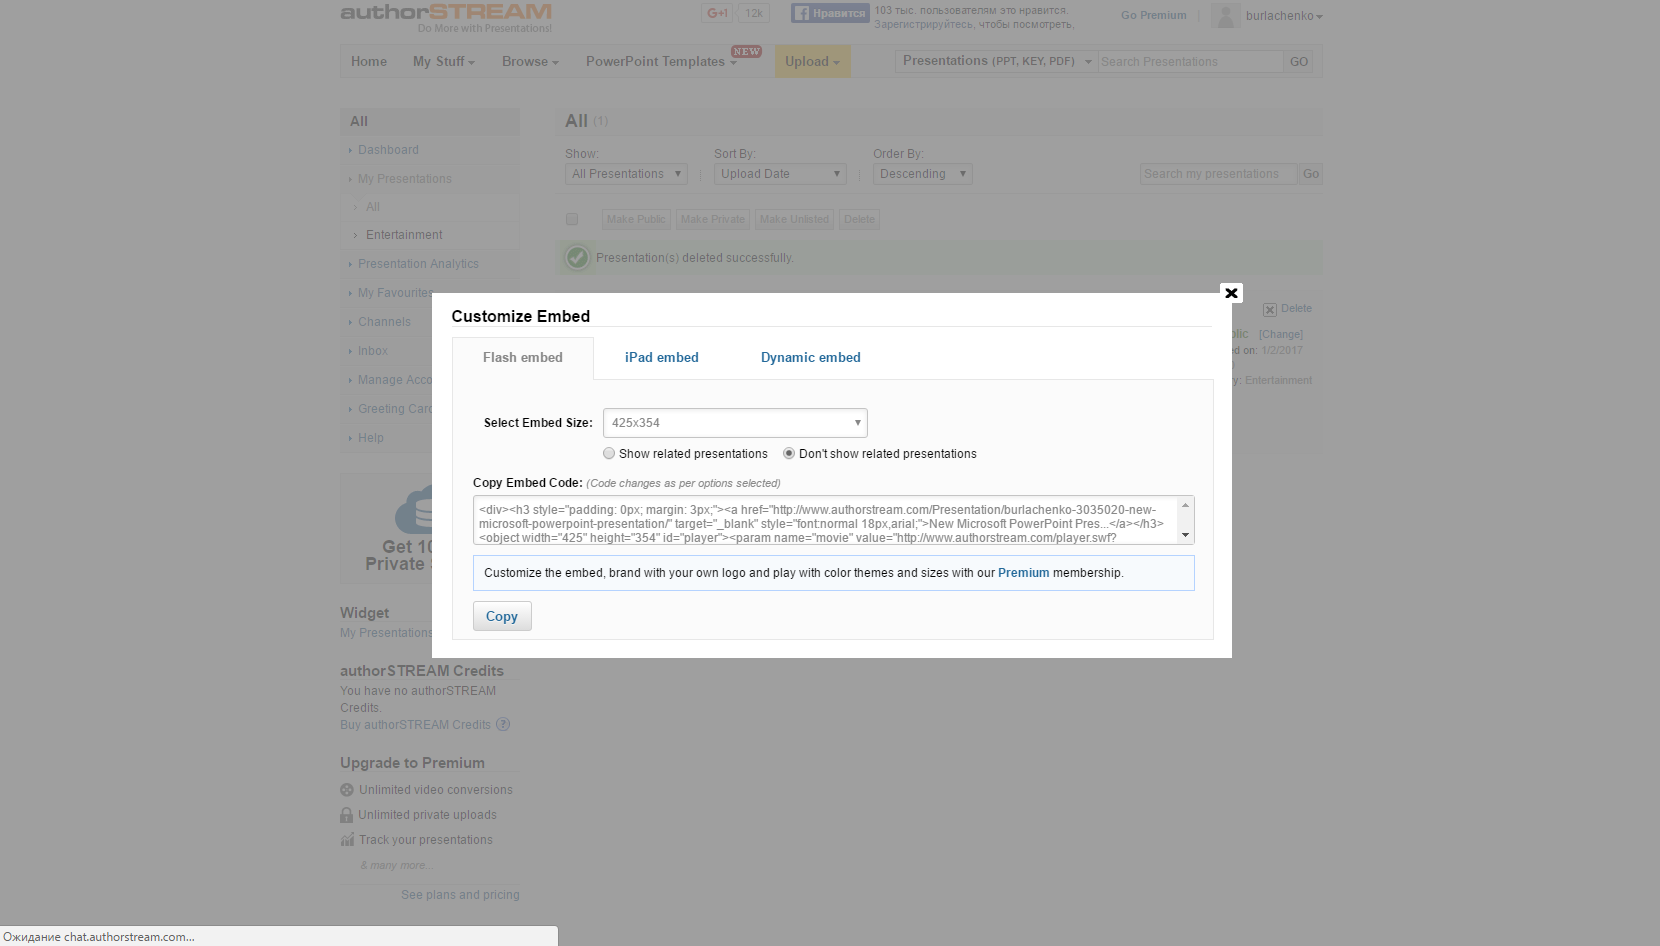The width and height of the screenshot is (1660, 946).
Task: Click the Copy button
Action: [x=502, y=616]
